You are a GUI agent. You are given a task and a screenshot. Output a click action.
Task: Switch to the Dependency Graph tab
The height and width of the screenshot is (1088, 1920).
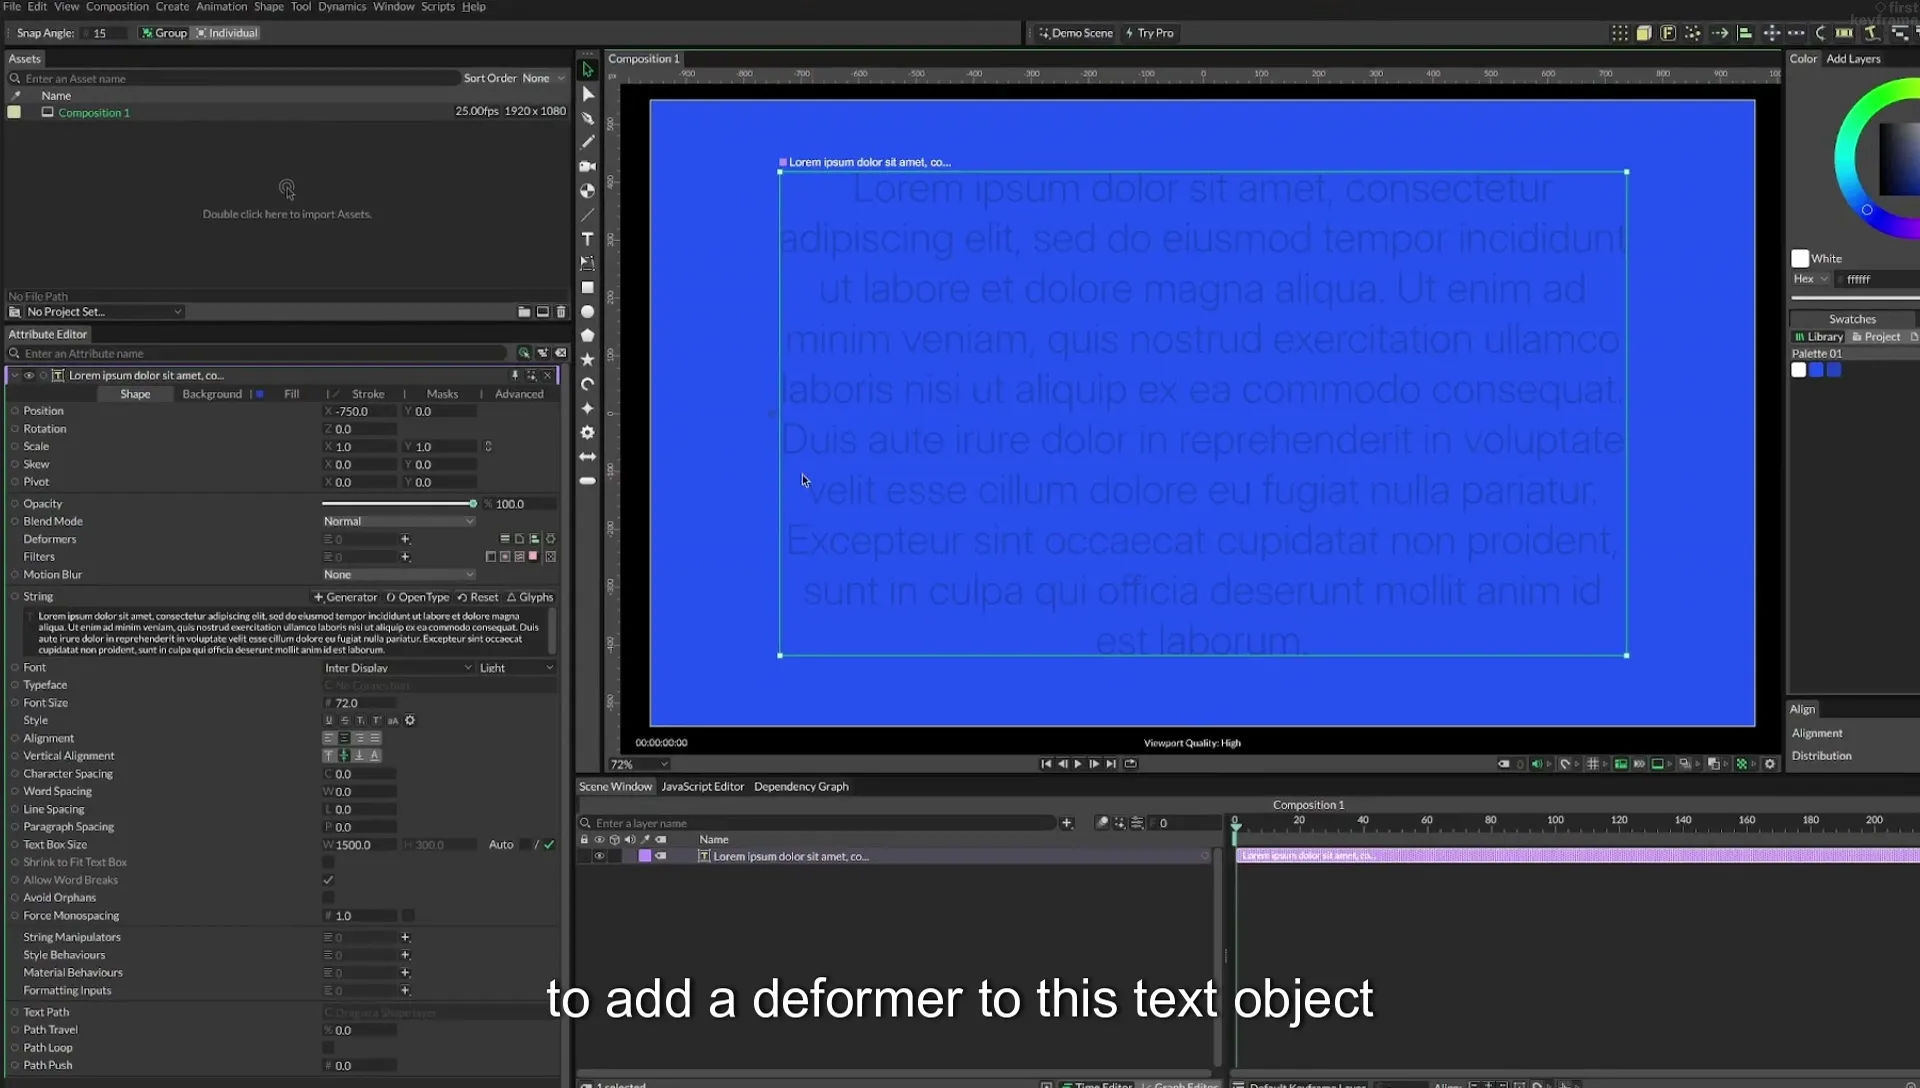[x=801, y=787]
